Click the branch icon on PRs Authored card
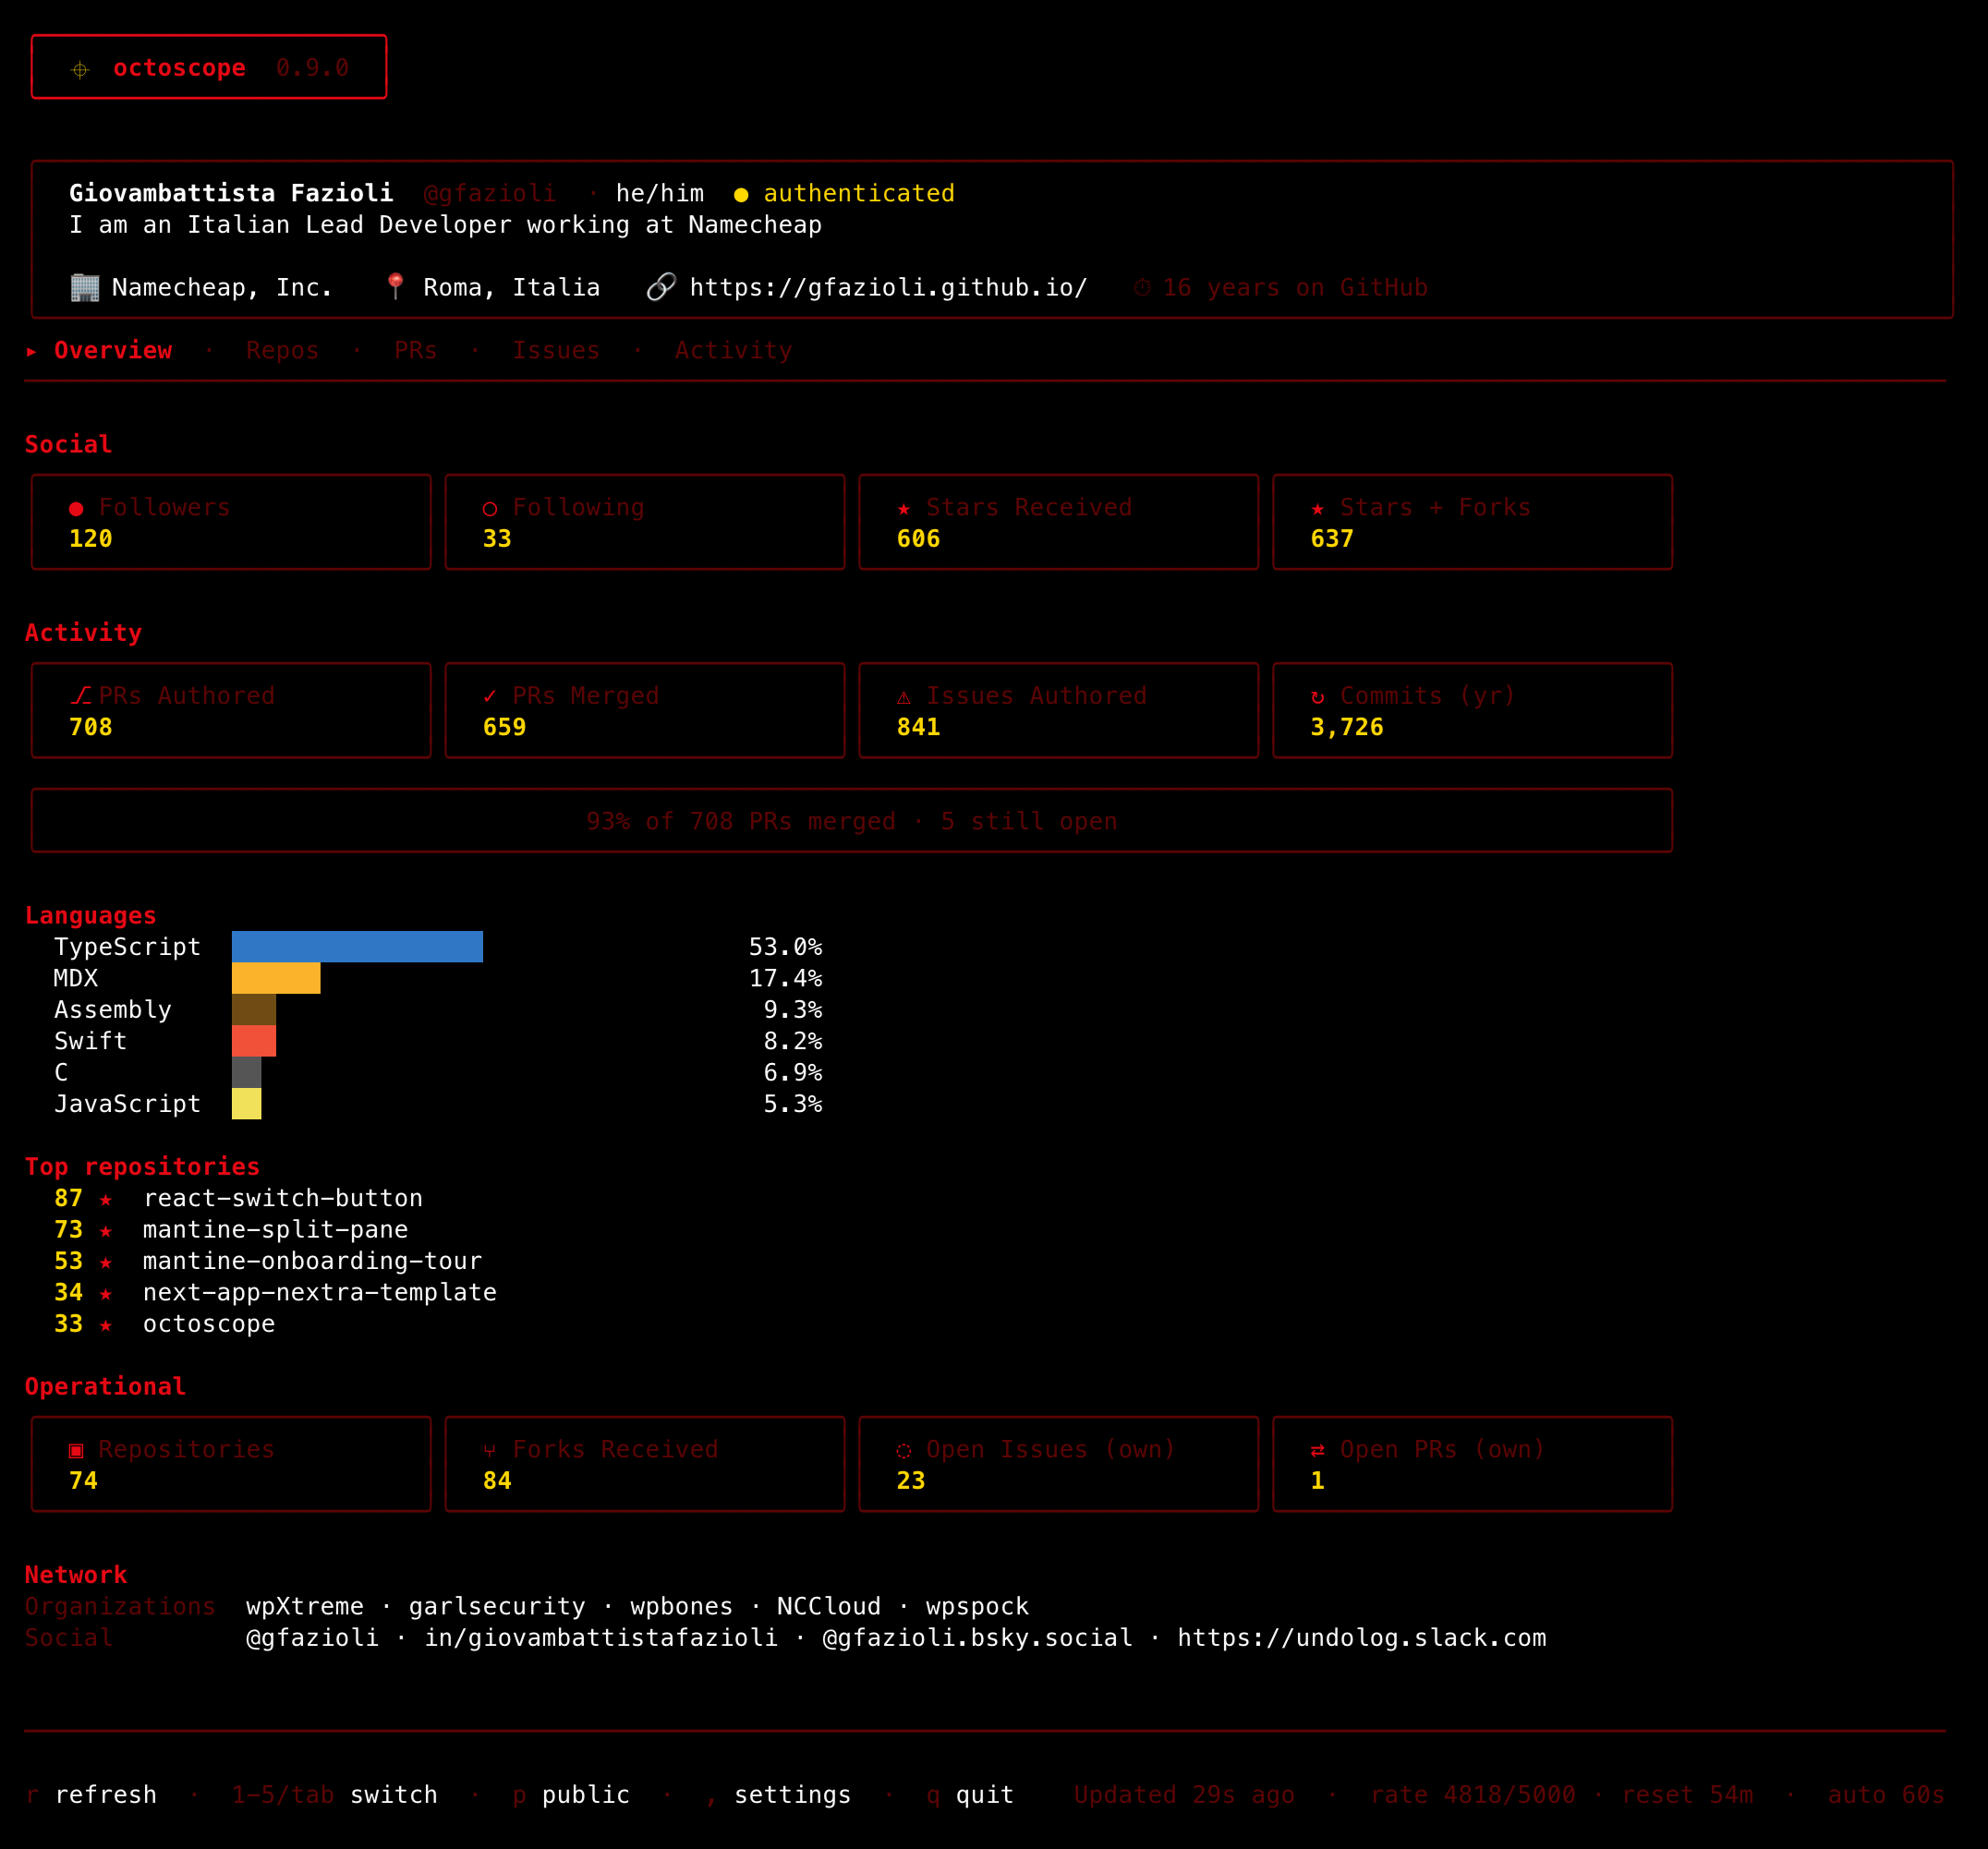 point(81,696)
